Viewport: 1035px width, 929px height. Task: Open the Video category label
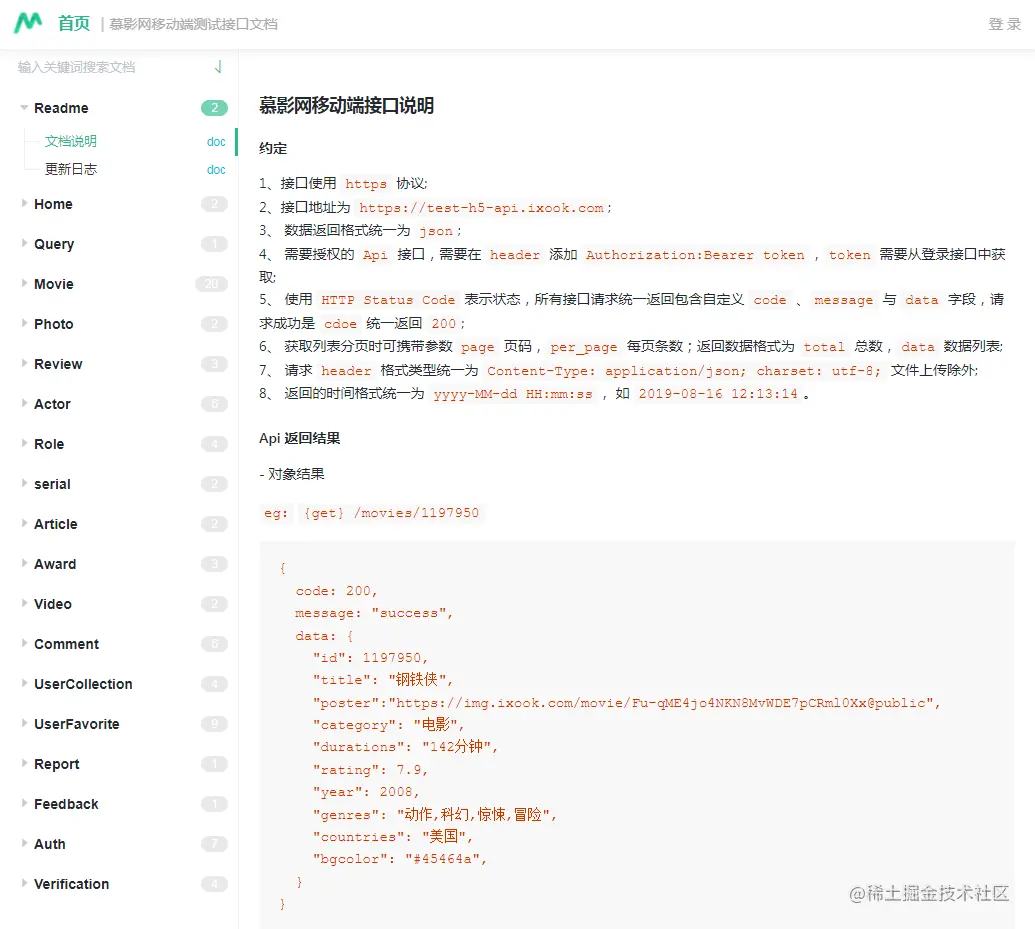click(x=53, y=604)
